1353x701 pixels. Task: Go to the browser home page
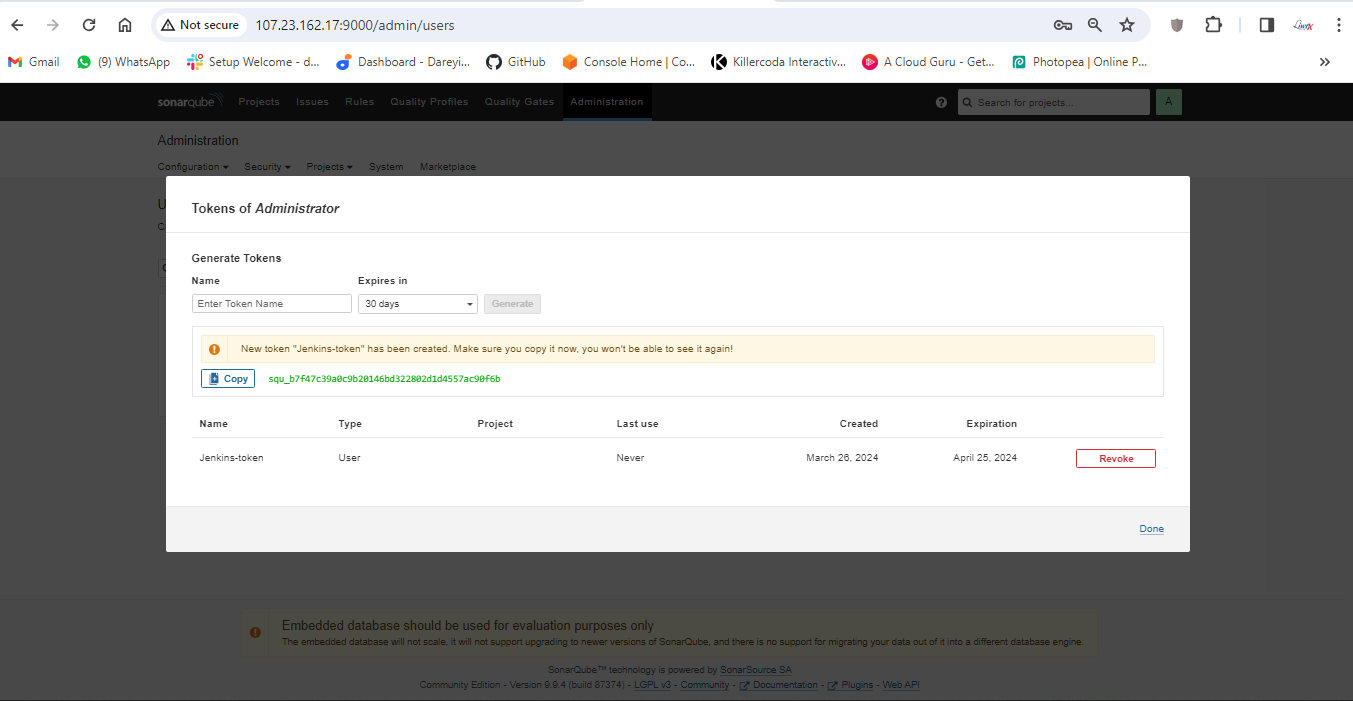click(x=124, y=25)
